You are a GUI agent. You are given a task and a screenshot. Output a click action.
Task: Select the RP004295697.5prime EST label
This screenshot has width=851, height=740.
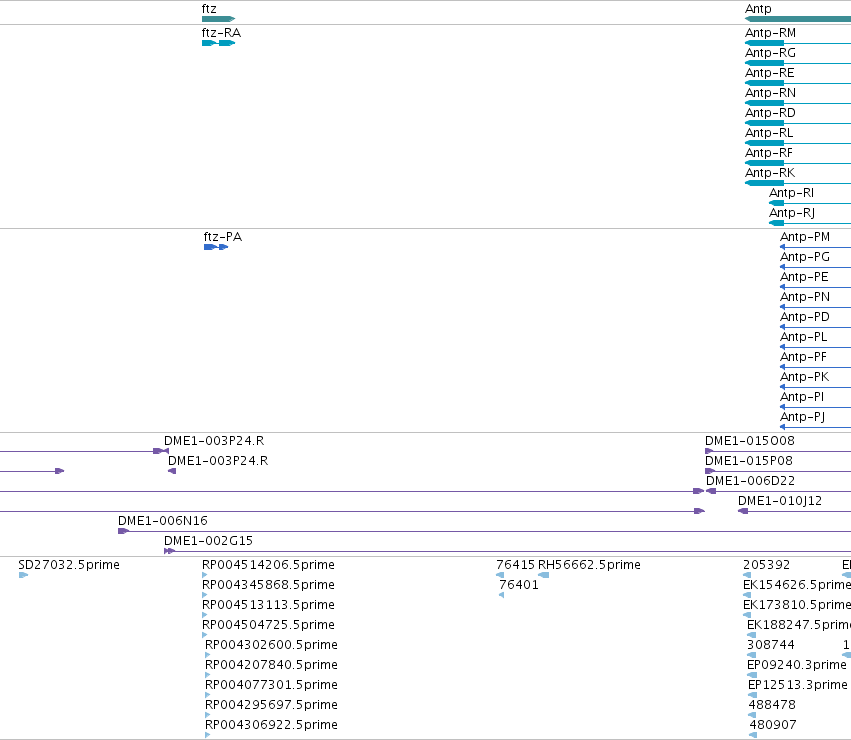coord(271,705)
